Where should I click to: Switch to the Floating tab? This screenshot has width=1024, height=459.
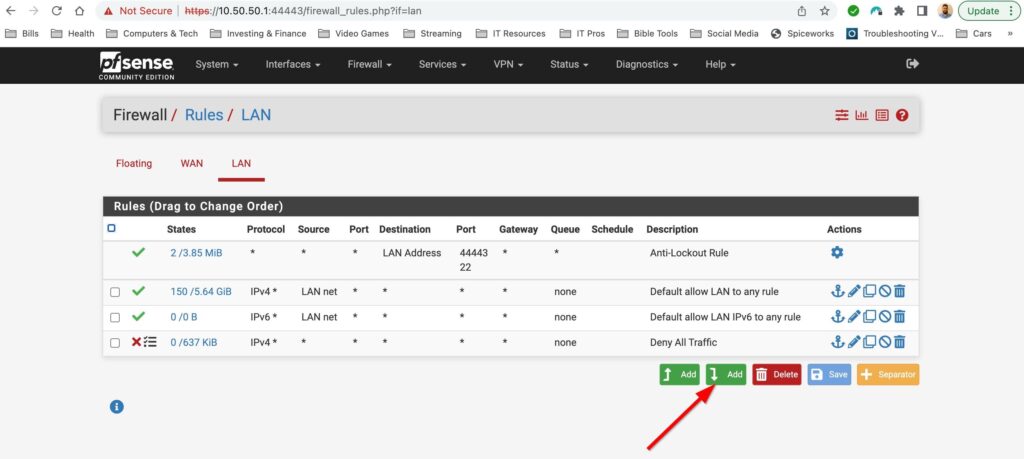tap(134, 163)
